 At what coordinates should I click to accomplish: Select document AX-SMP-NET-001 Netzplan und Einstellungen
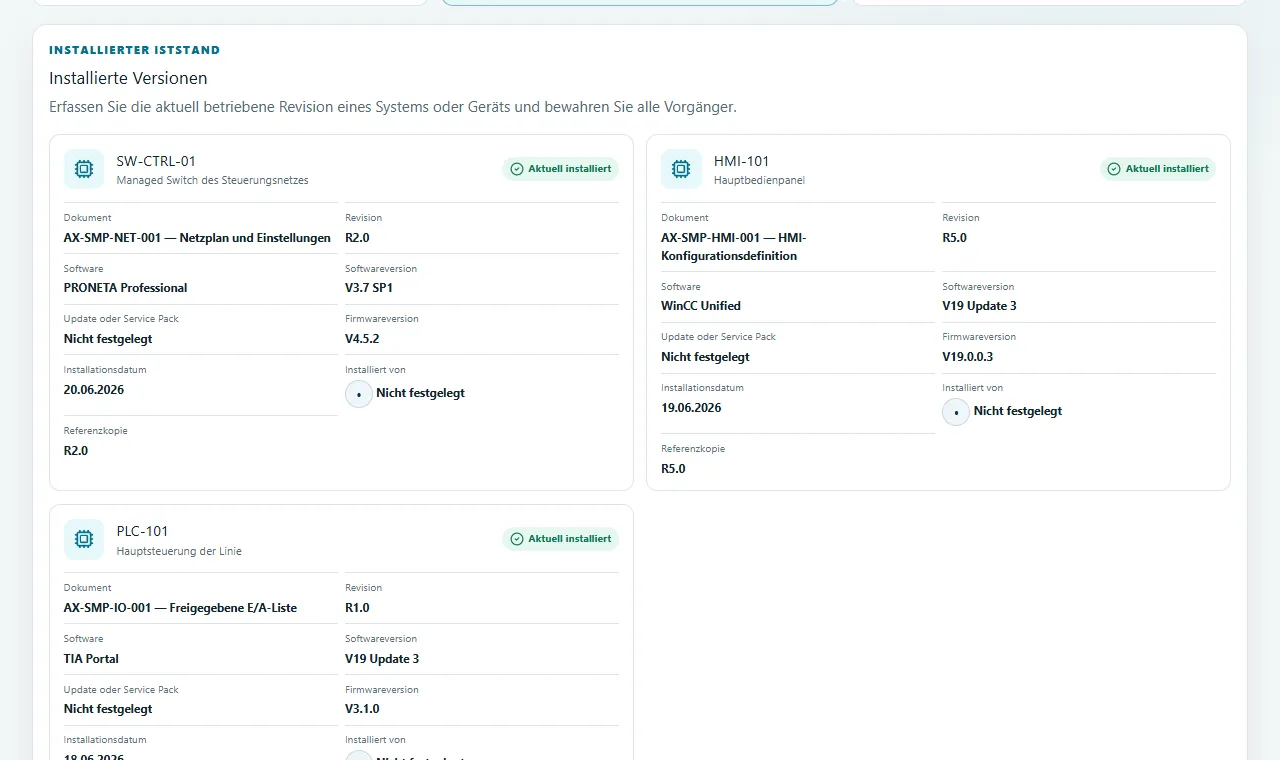[x=197, y=238]
